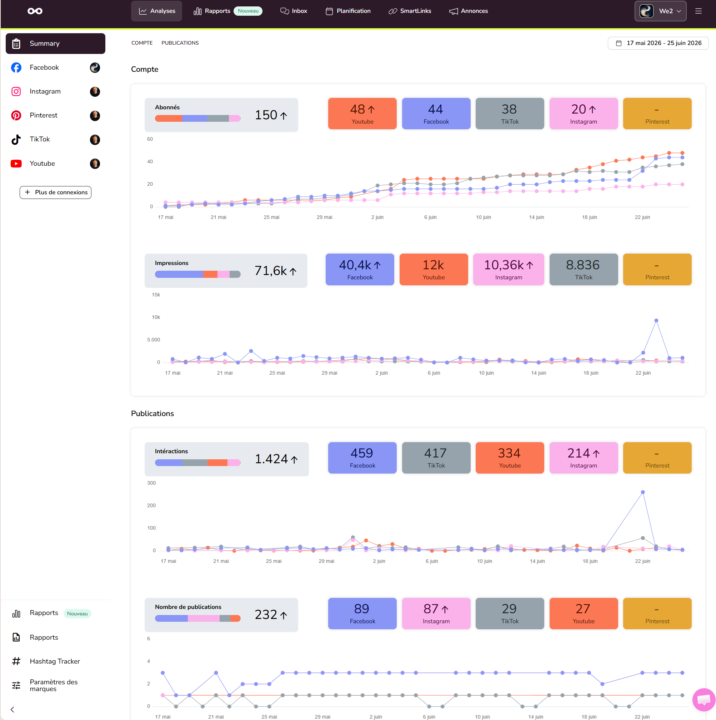Image resolution: width=716 pixels, height=720 pixels.
Task: Toggle the Youtube 48 subscribers tile
Action: (x=362, y=113)
